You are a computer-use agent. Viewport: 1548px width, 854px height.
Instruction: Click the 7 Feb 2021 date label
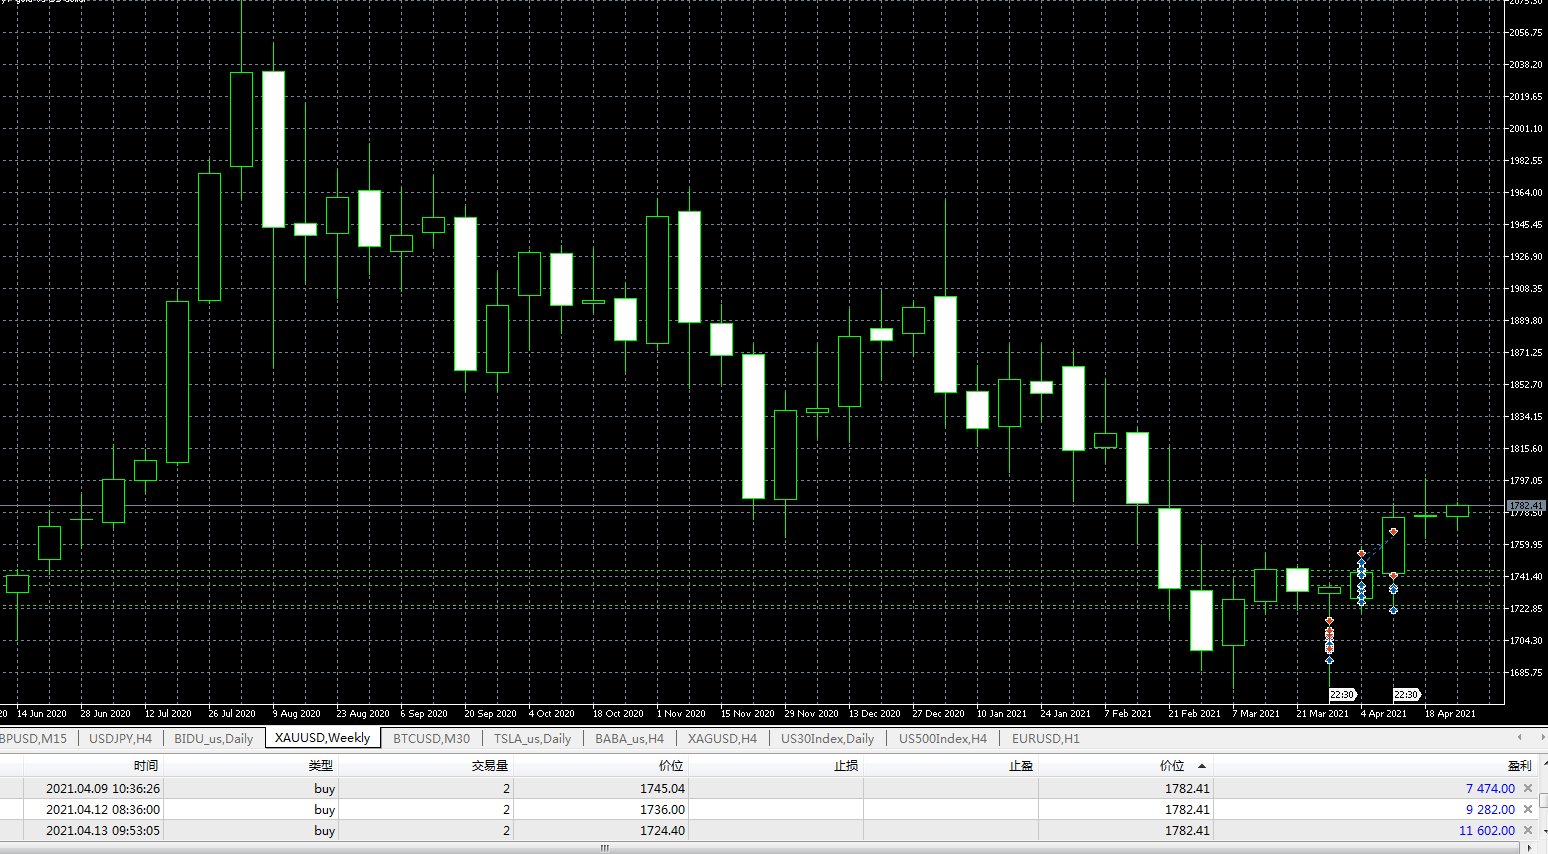coord(1127,714)
